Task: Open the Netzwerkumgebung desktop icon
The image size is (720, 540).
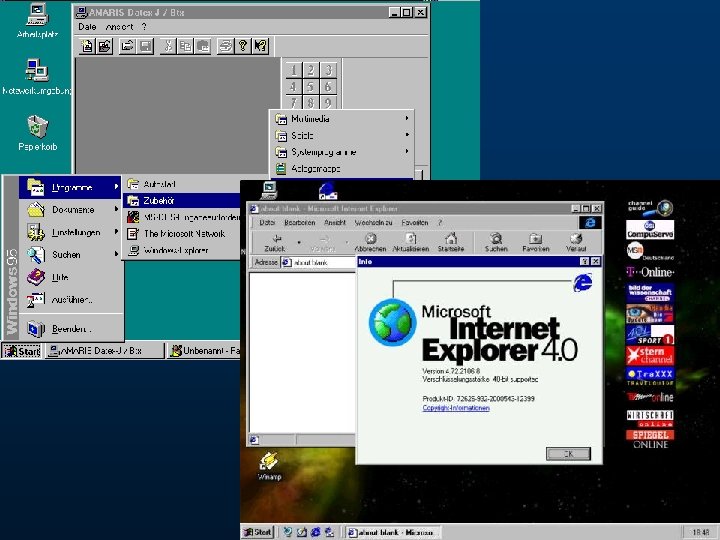Action: coord(36,77)
